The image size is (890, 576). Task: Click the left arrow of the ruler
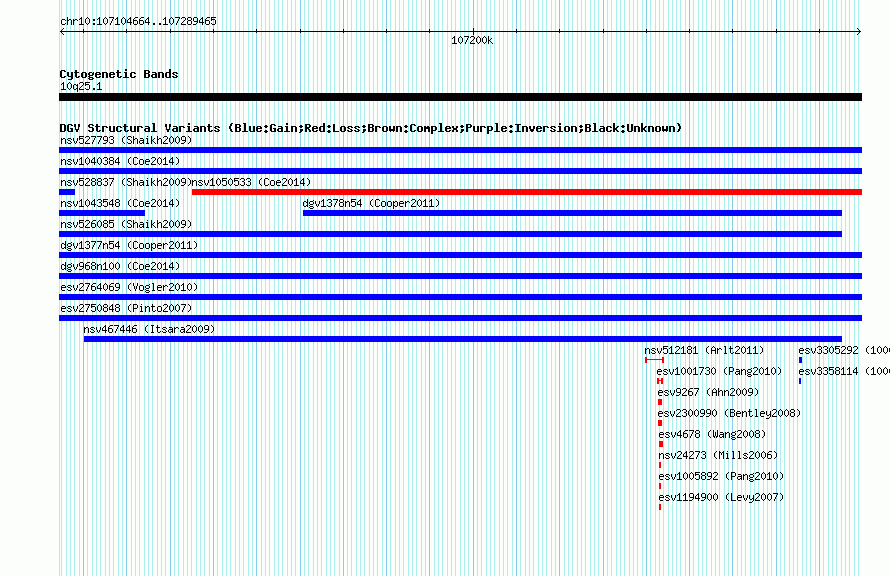pyautogui.click(x=62, y=32)
